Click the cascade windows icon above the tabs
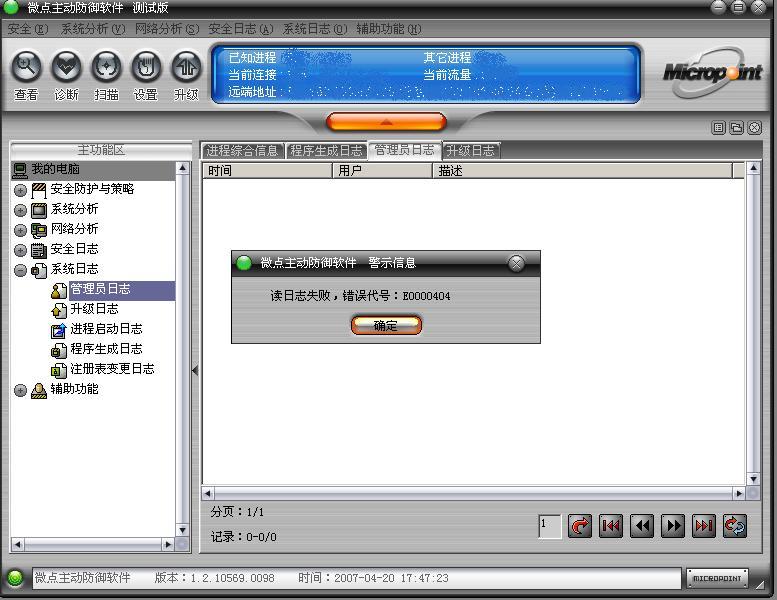The image size is (777, 600). click(x=736, y=128)
